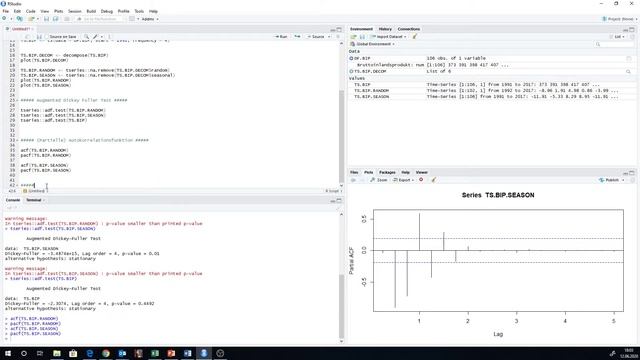Click the workspace panes grid icon

(x=132, y=19)
